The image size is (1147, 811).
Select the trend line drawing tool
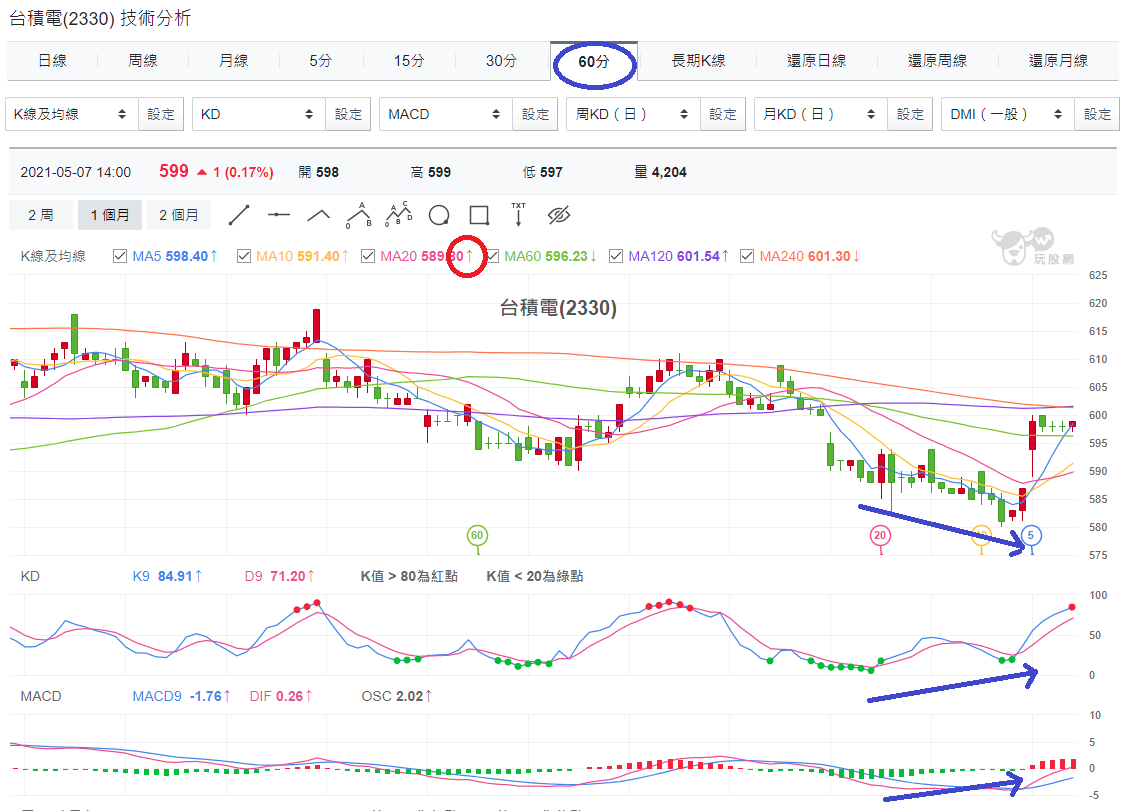tap(239, 215)
